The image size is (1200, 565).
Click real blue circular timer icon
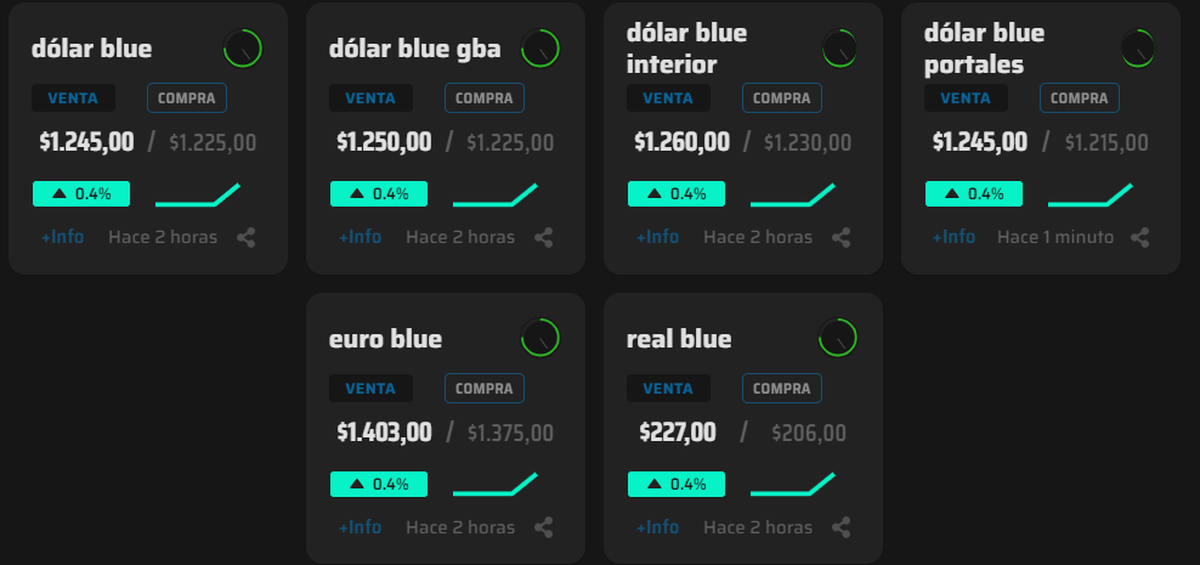coord(838,338)
